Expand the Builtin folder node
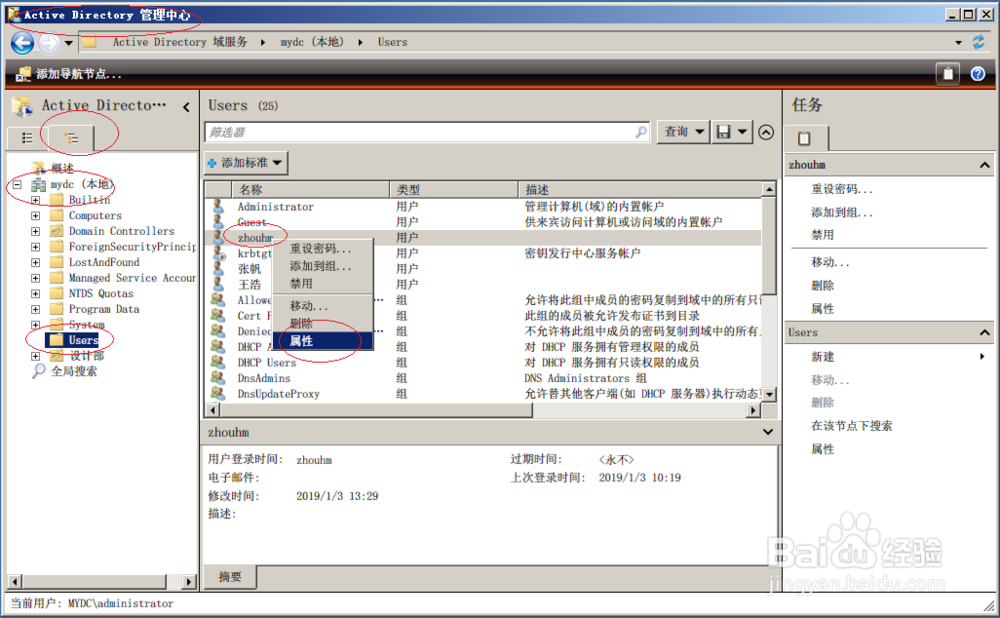Image resolution: width=1000 pixels, height=618 pixels. pos(36,200)
